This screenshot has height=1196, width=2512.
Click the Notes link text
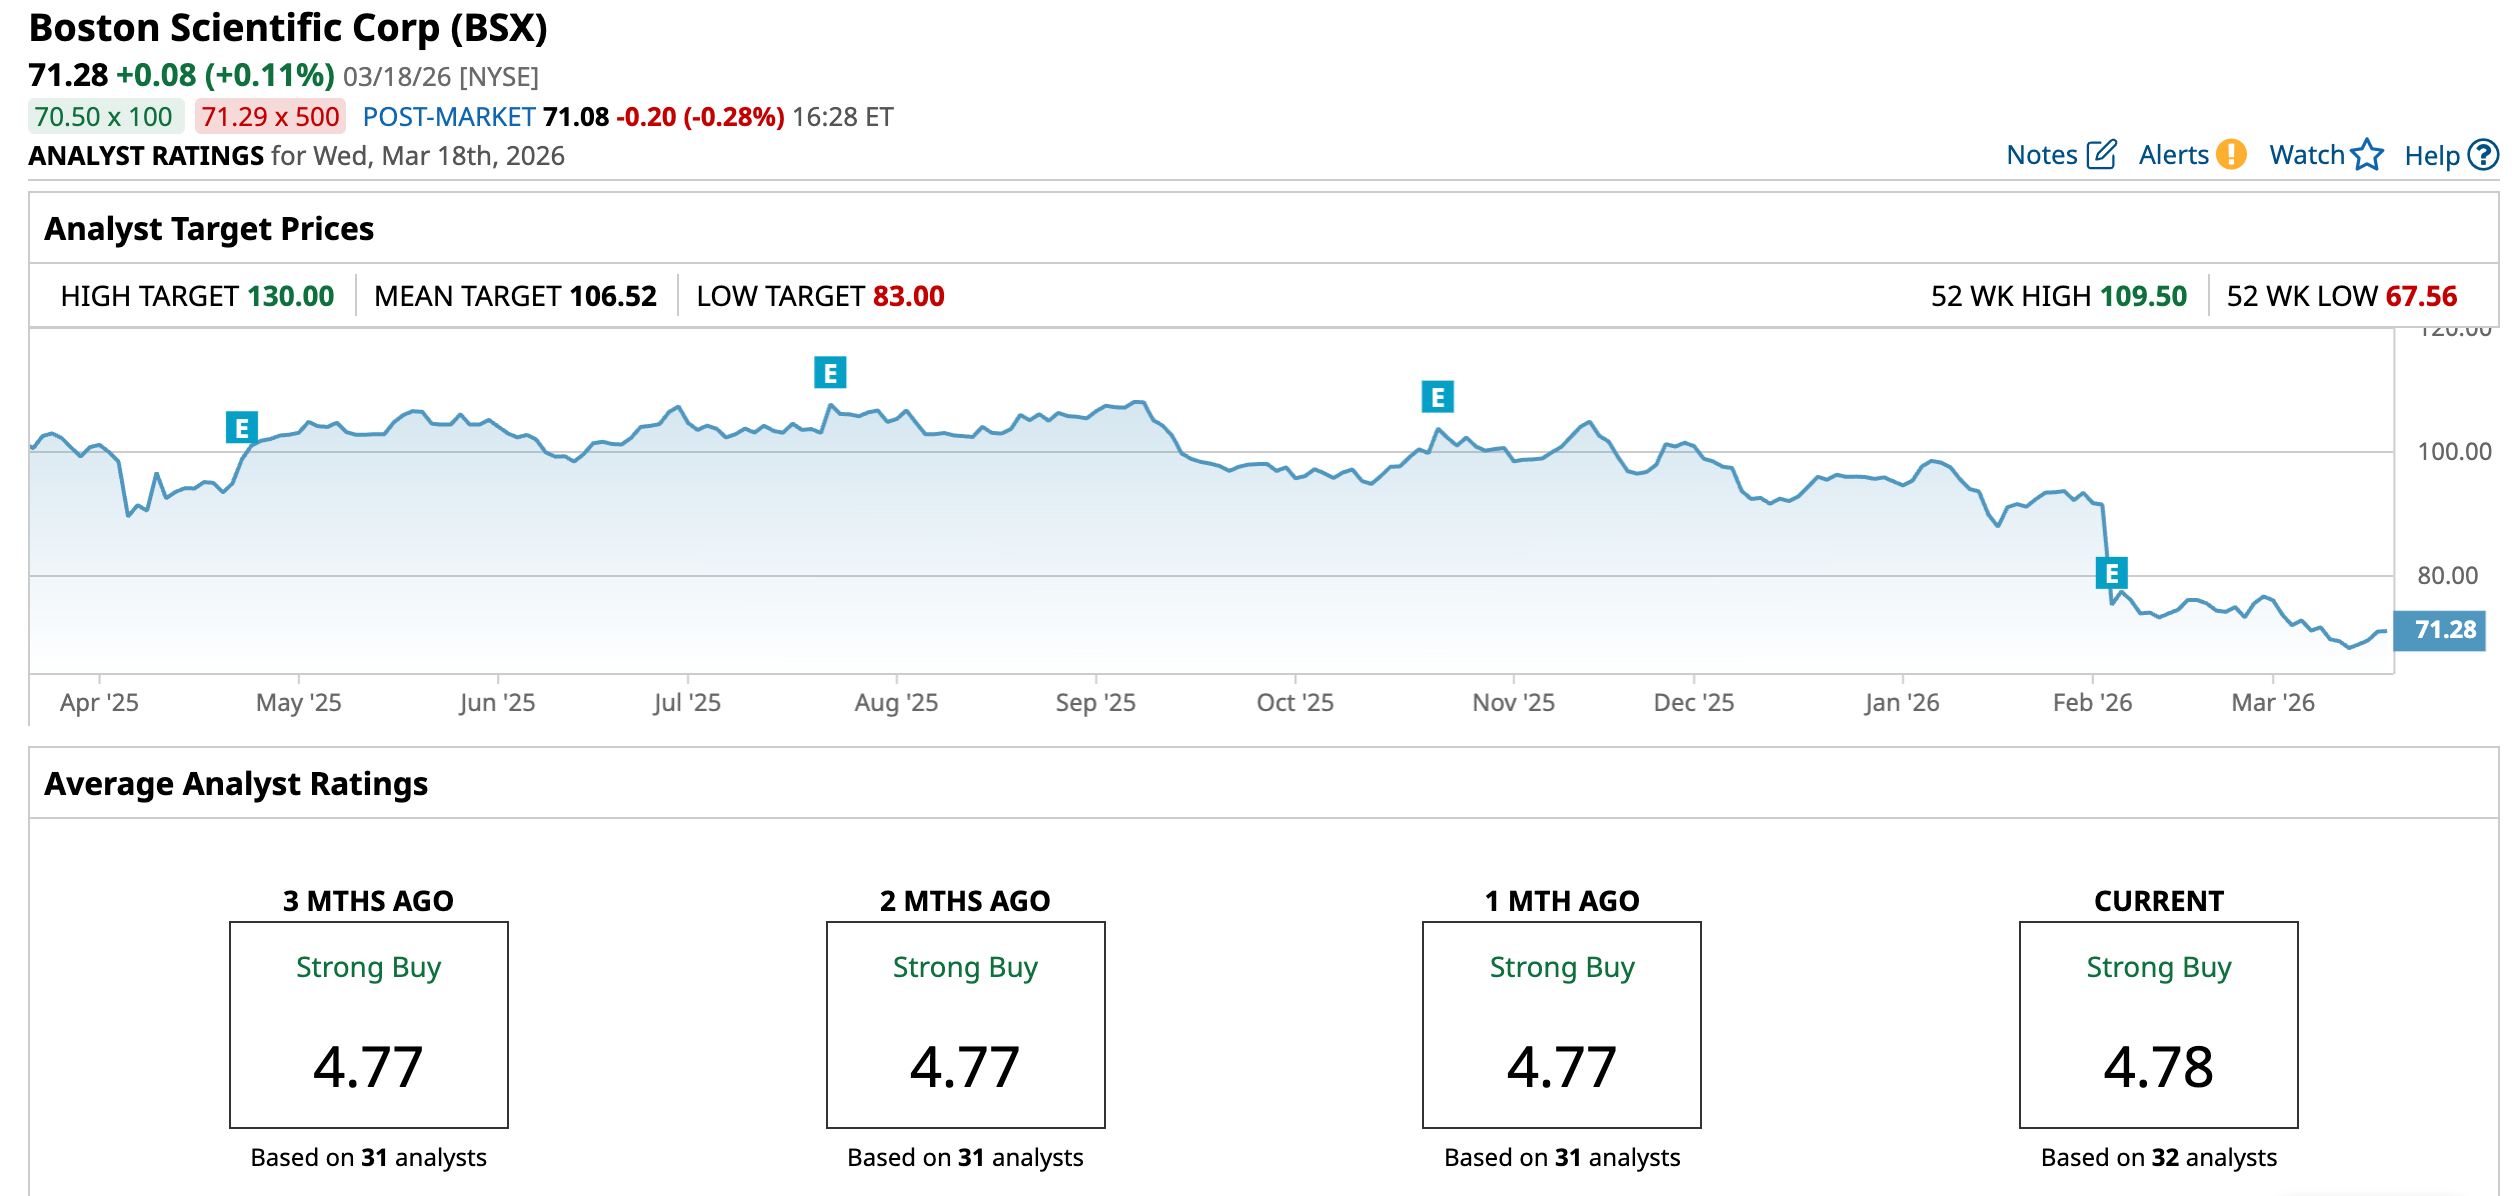[x=2041, y=155]
